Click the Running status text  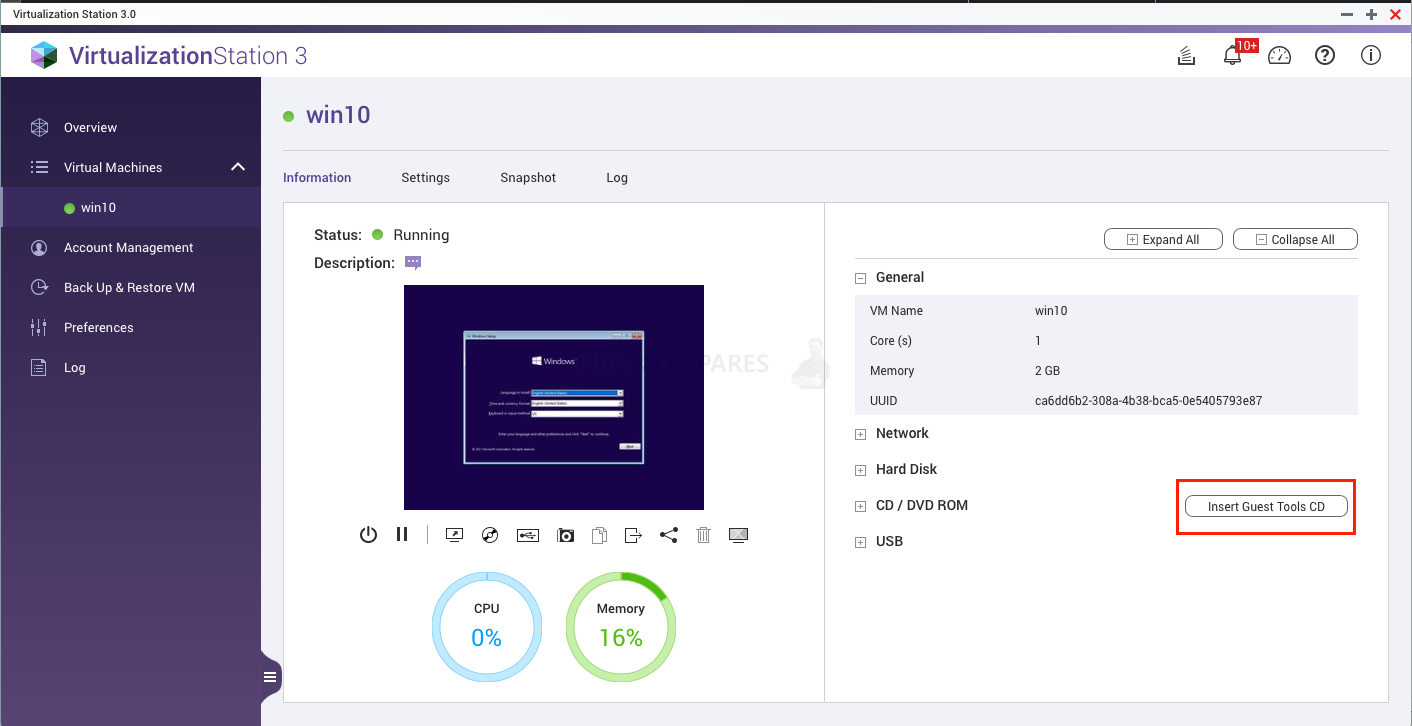[x=421, y=235]
